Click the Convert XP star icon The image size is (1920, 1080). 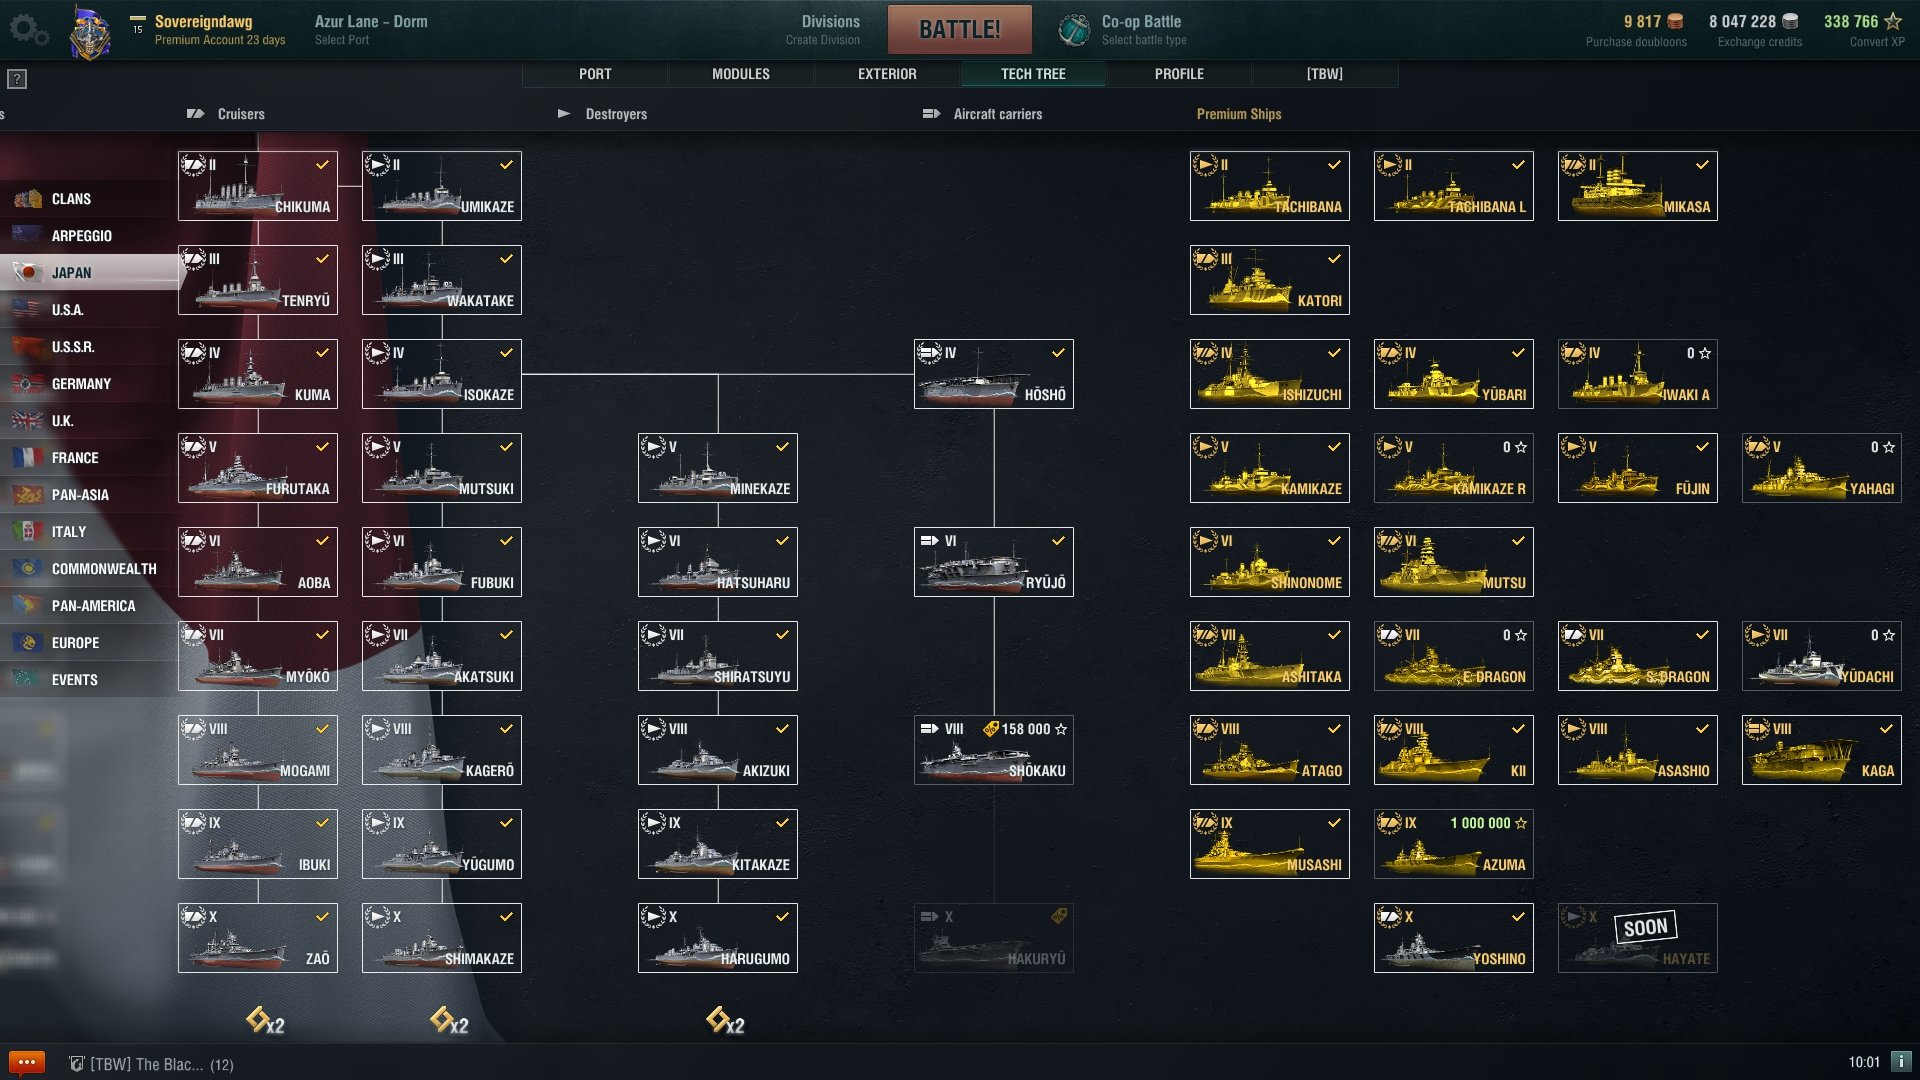(x=1893, y=21)
